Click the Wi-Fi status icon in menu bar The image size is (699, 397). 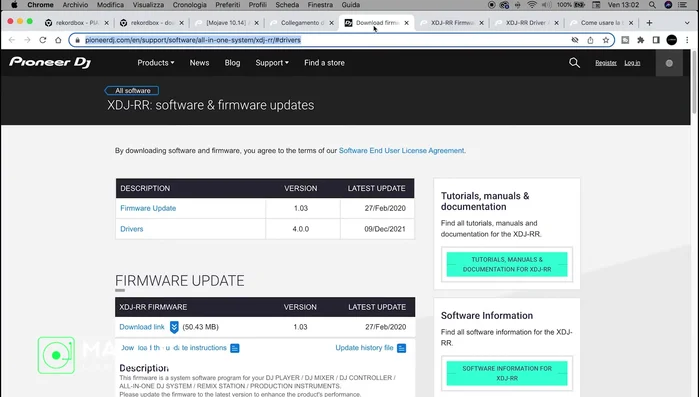(532, 5)
